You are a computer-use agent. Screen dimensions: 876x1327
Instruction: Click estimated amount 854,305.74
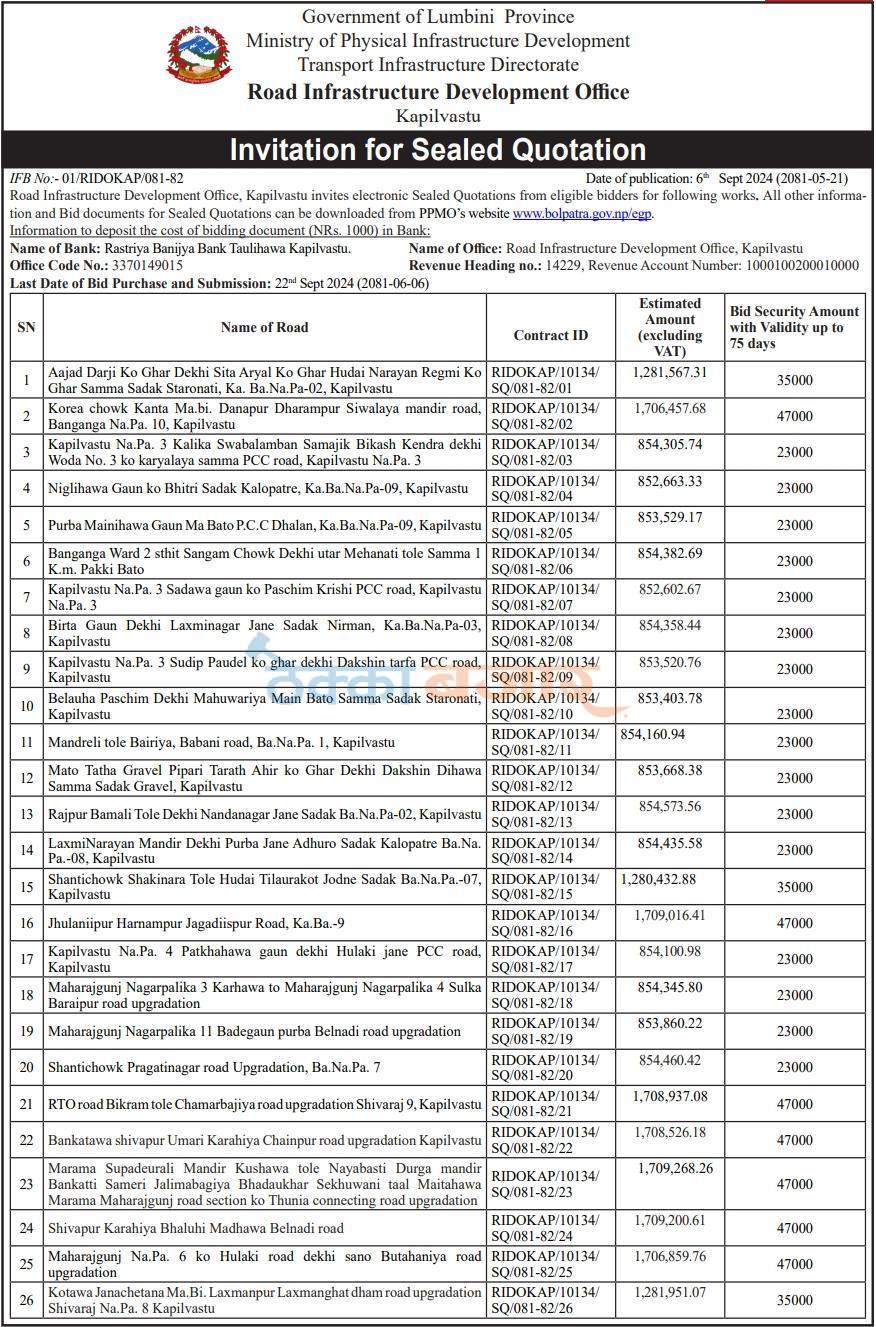click(670, 444)
